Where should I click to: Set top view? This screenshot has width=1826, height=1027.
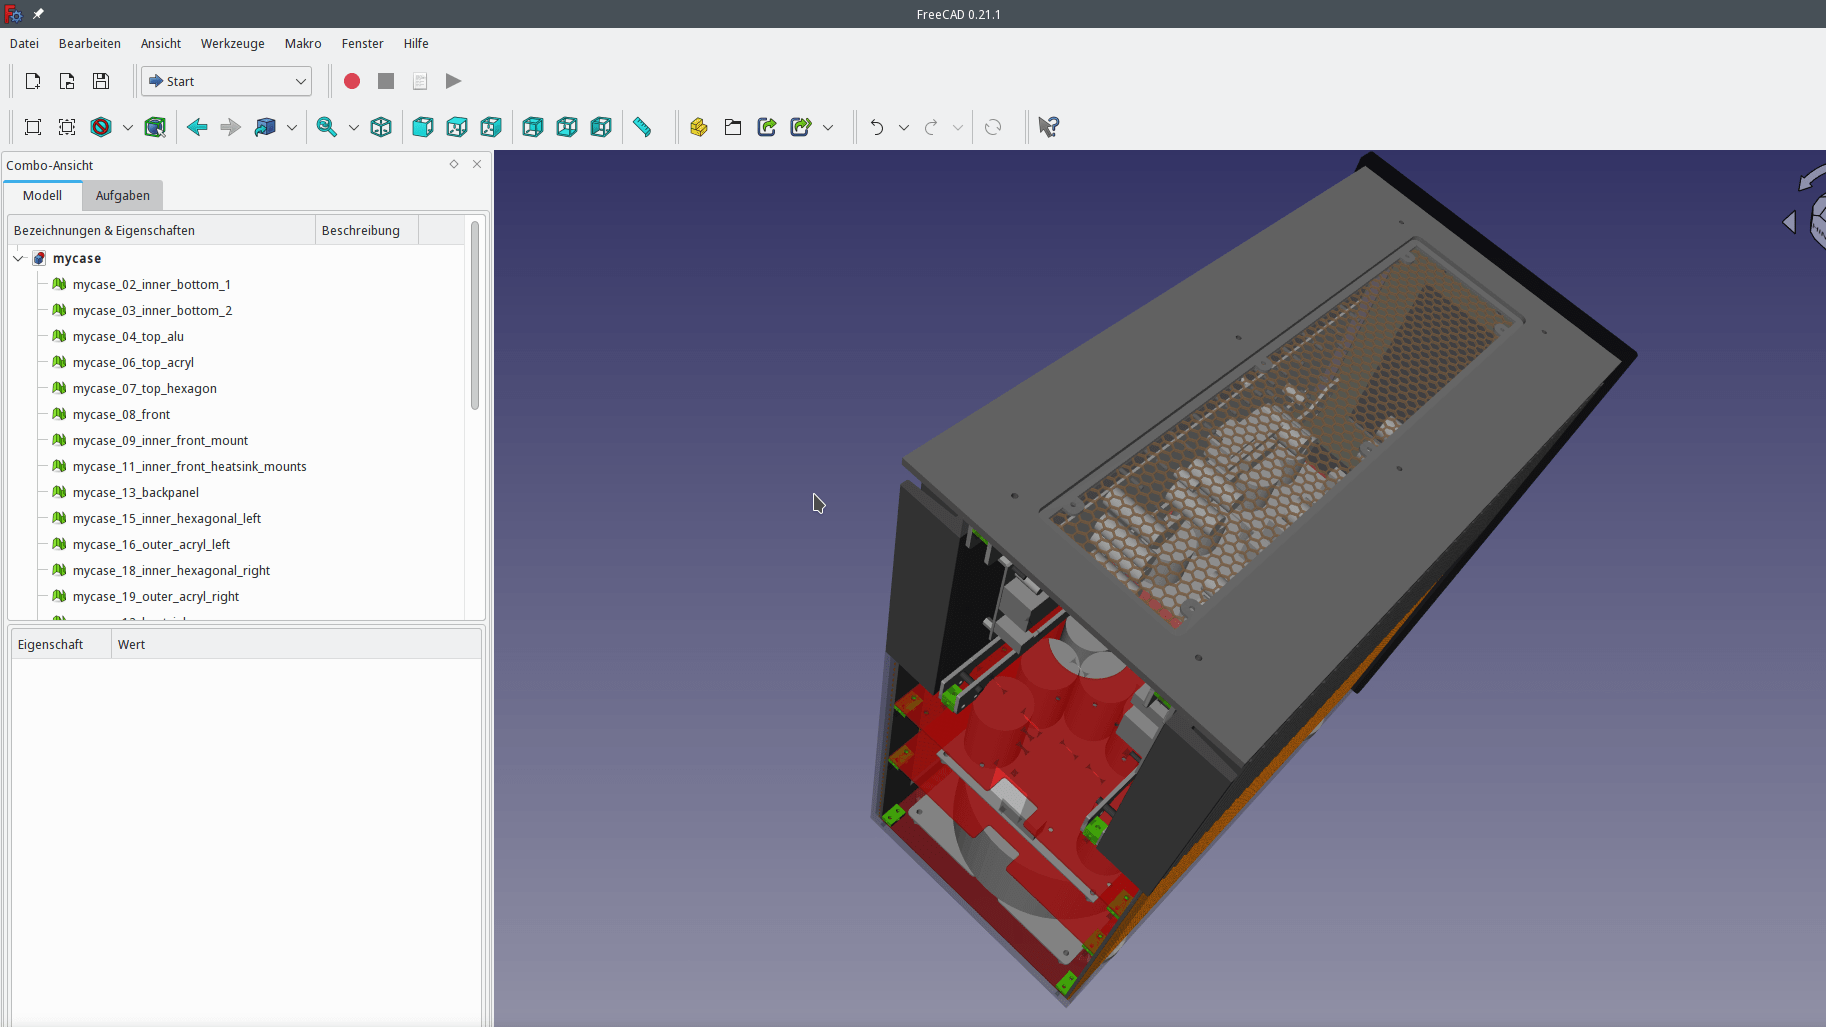point(457,127)
